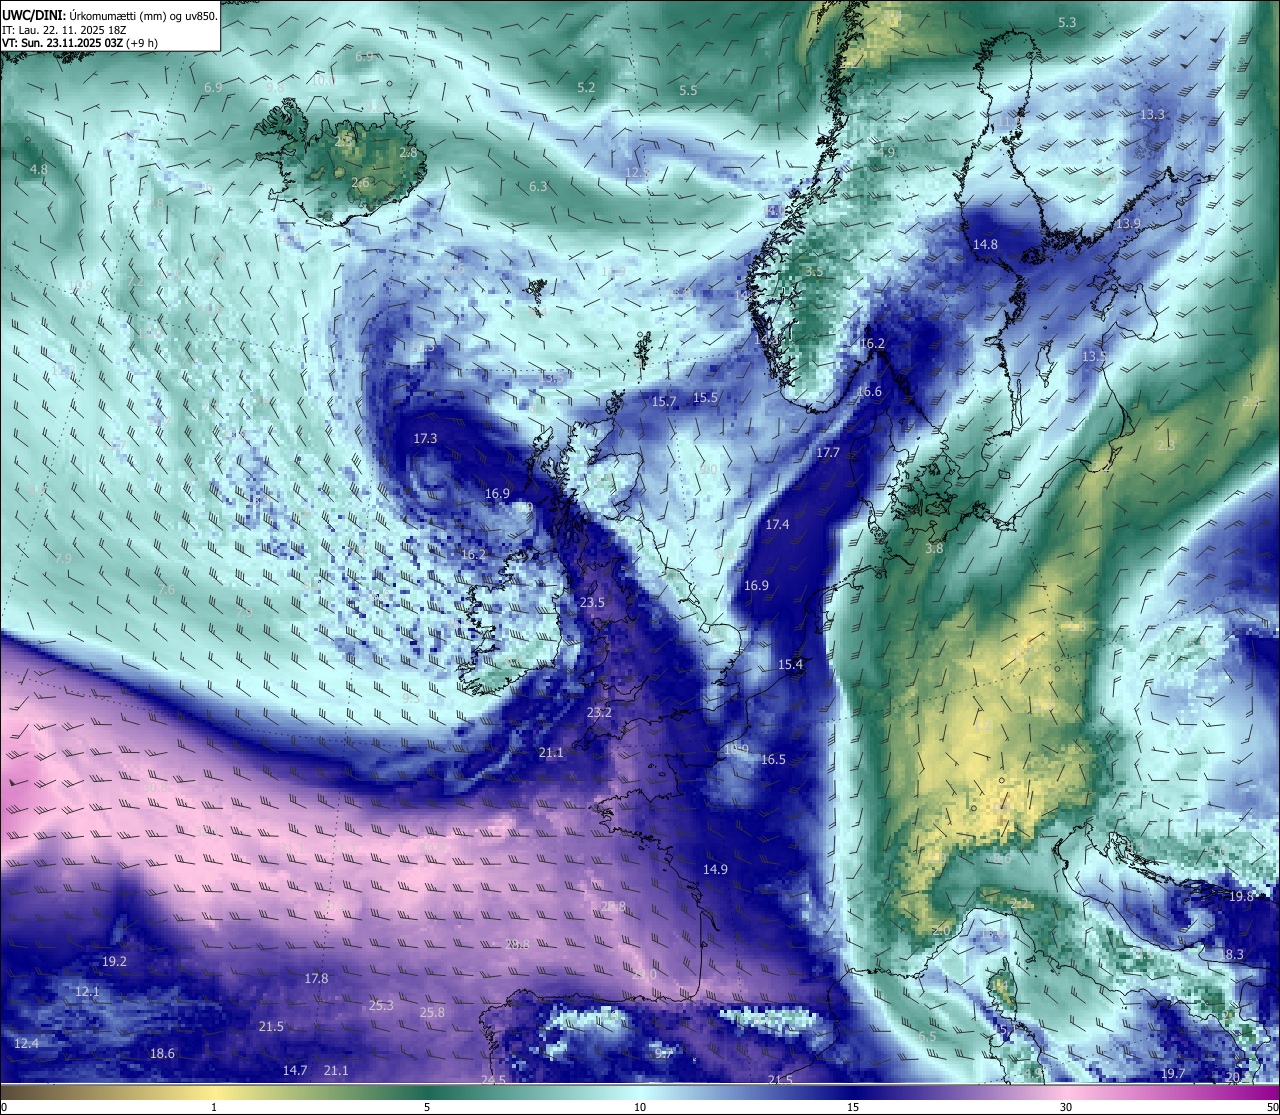Viewport: 1280px width, 1115px height.
Task: Click the 23.2 value near Cornwall
Action: coord(599,713)
